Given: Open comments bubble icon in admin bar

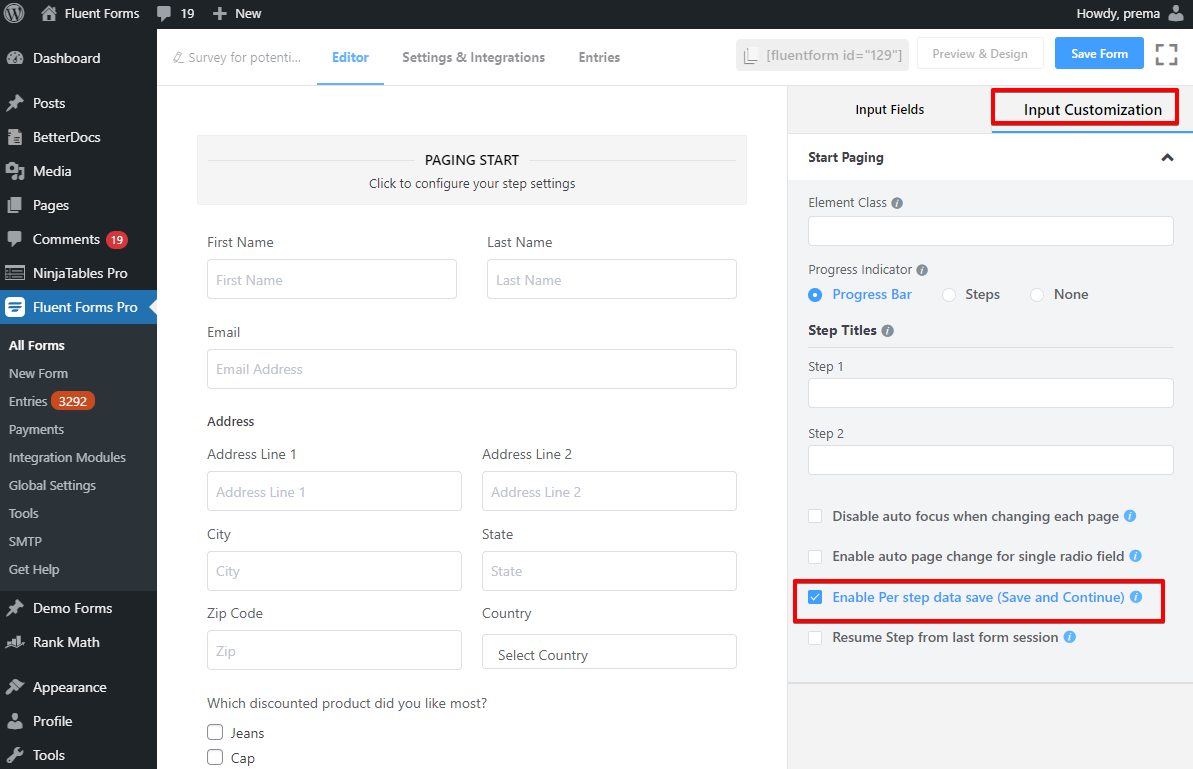Looking at the screenshot, I should 164,14.
